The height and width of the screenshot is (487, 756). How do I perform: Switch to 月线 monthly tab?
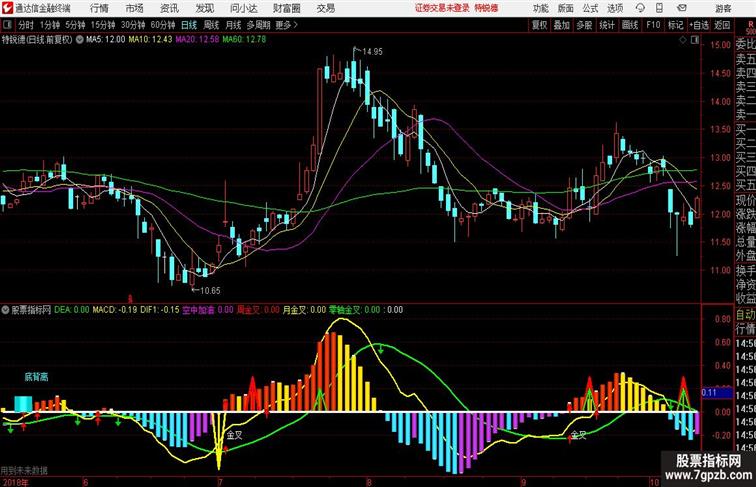click(233, 25)
